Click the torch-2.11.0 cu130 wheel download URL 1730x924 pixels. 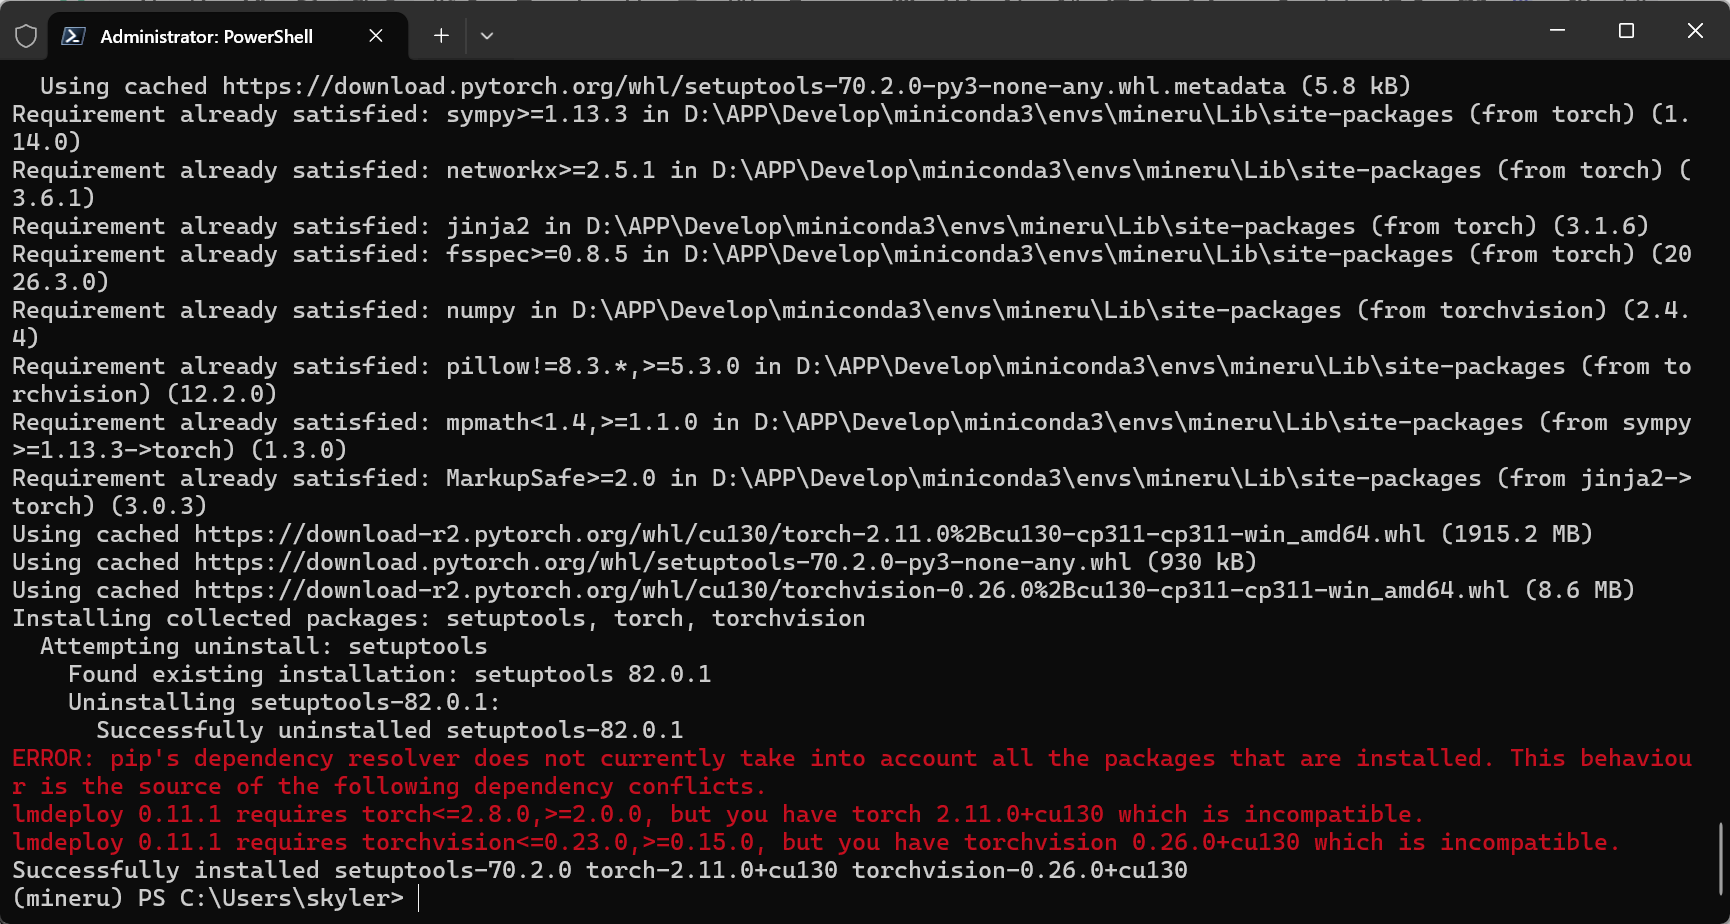click(x=809, y=534)
